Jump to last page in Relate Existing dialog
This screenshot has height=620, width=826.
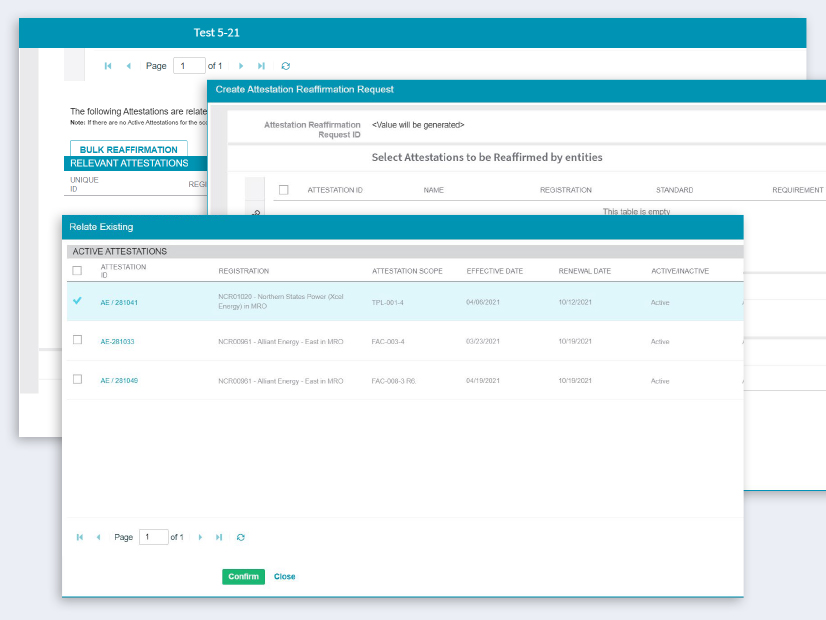(219, 537)
